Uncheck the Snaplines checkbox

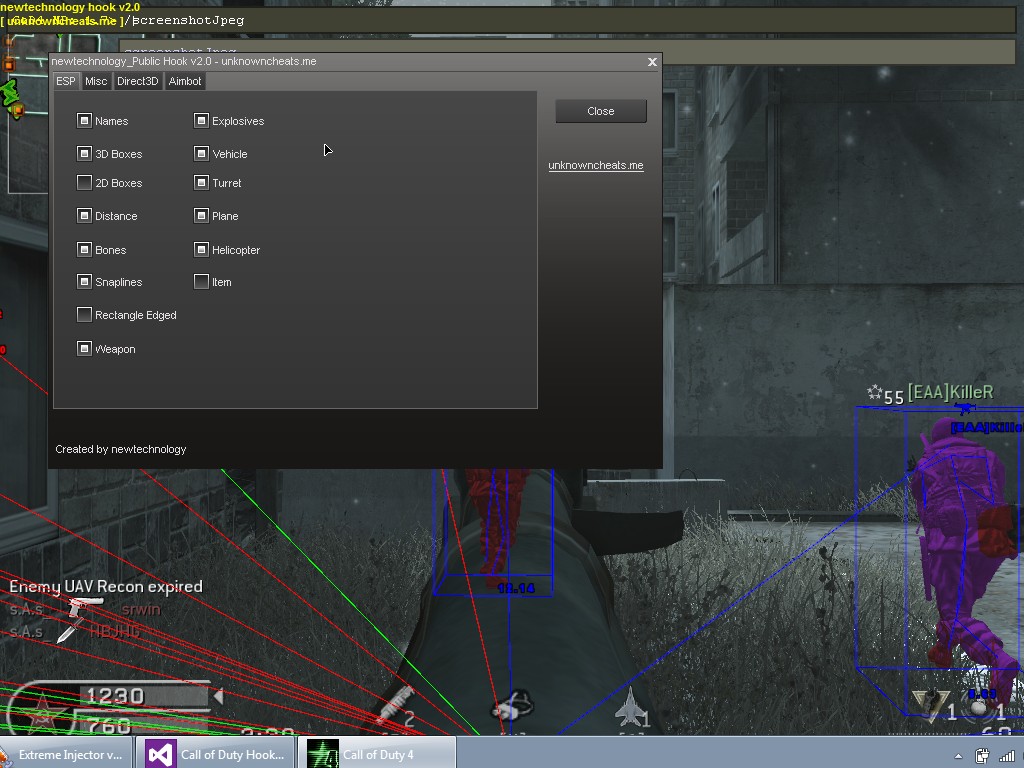coord(85,282)
